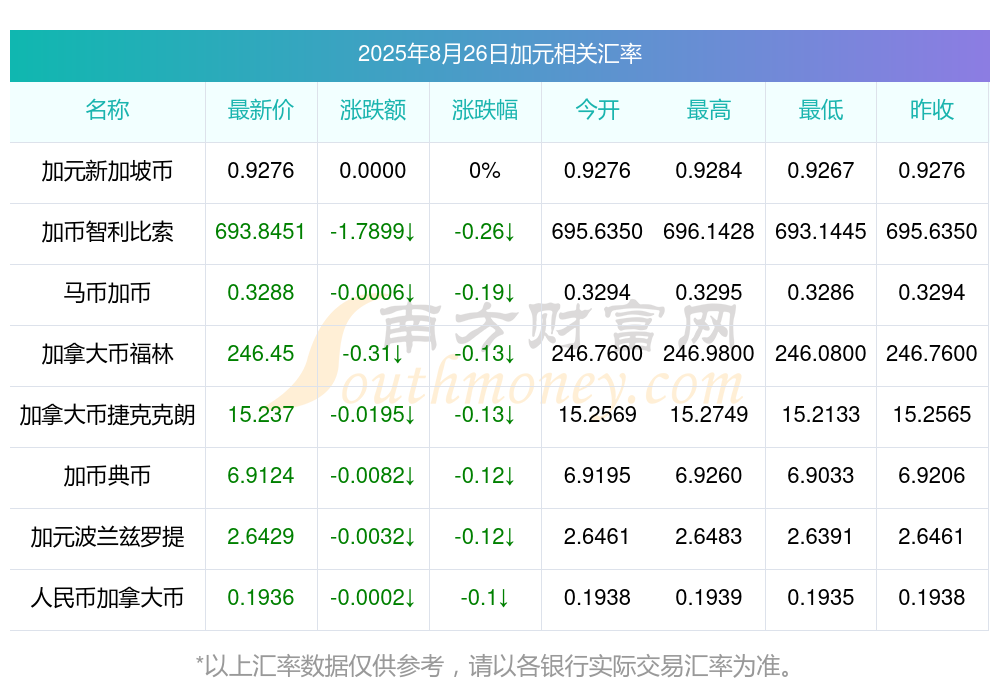Click change amount -0.0082↓
This screenshot has height=698, width=1000.
click(x=372, y=476)
